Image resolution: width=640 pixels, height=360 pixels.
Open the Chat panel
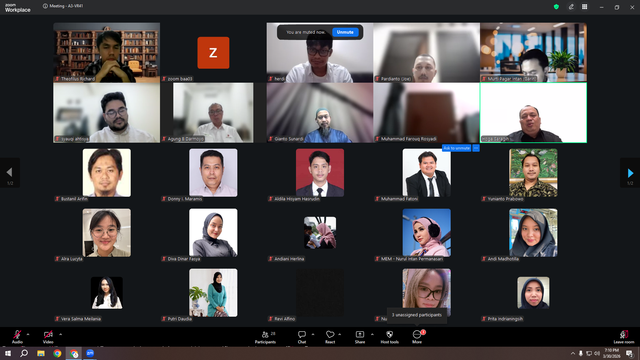coord(302,337)
